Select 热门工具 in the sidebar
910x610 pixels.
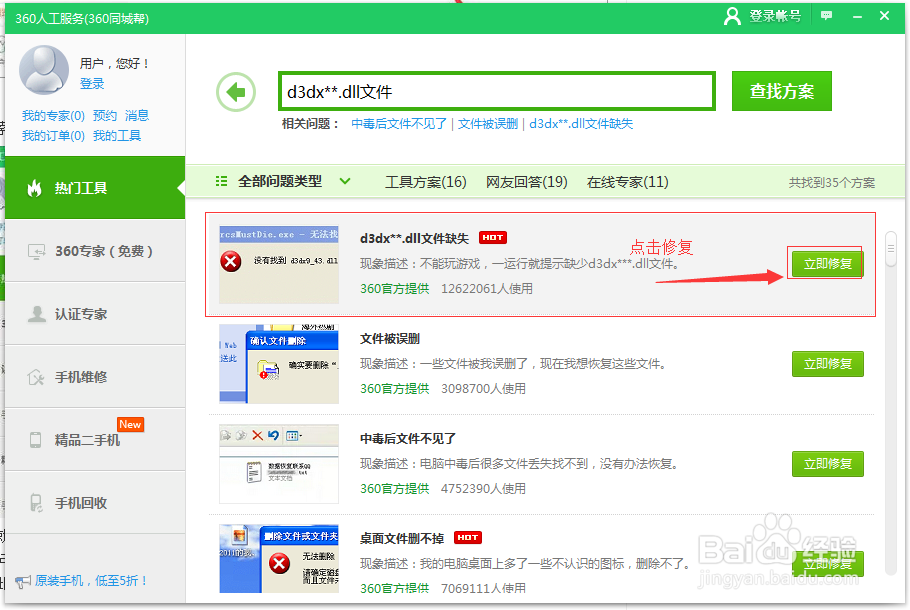(95, 187)
